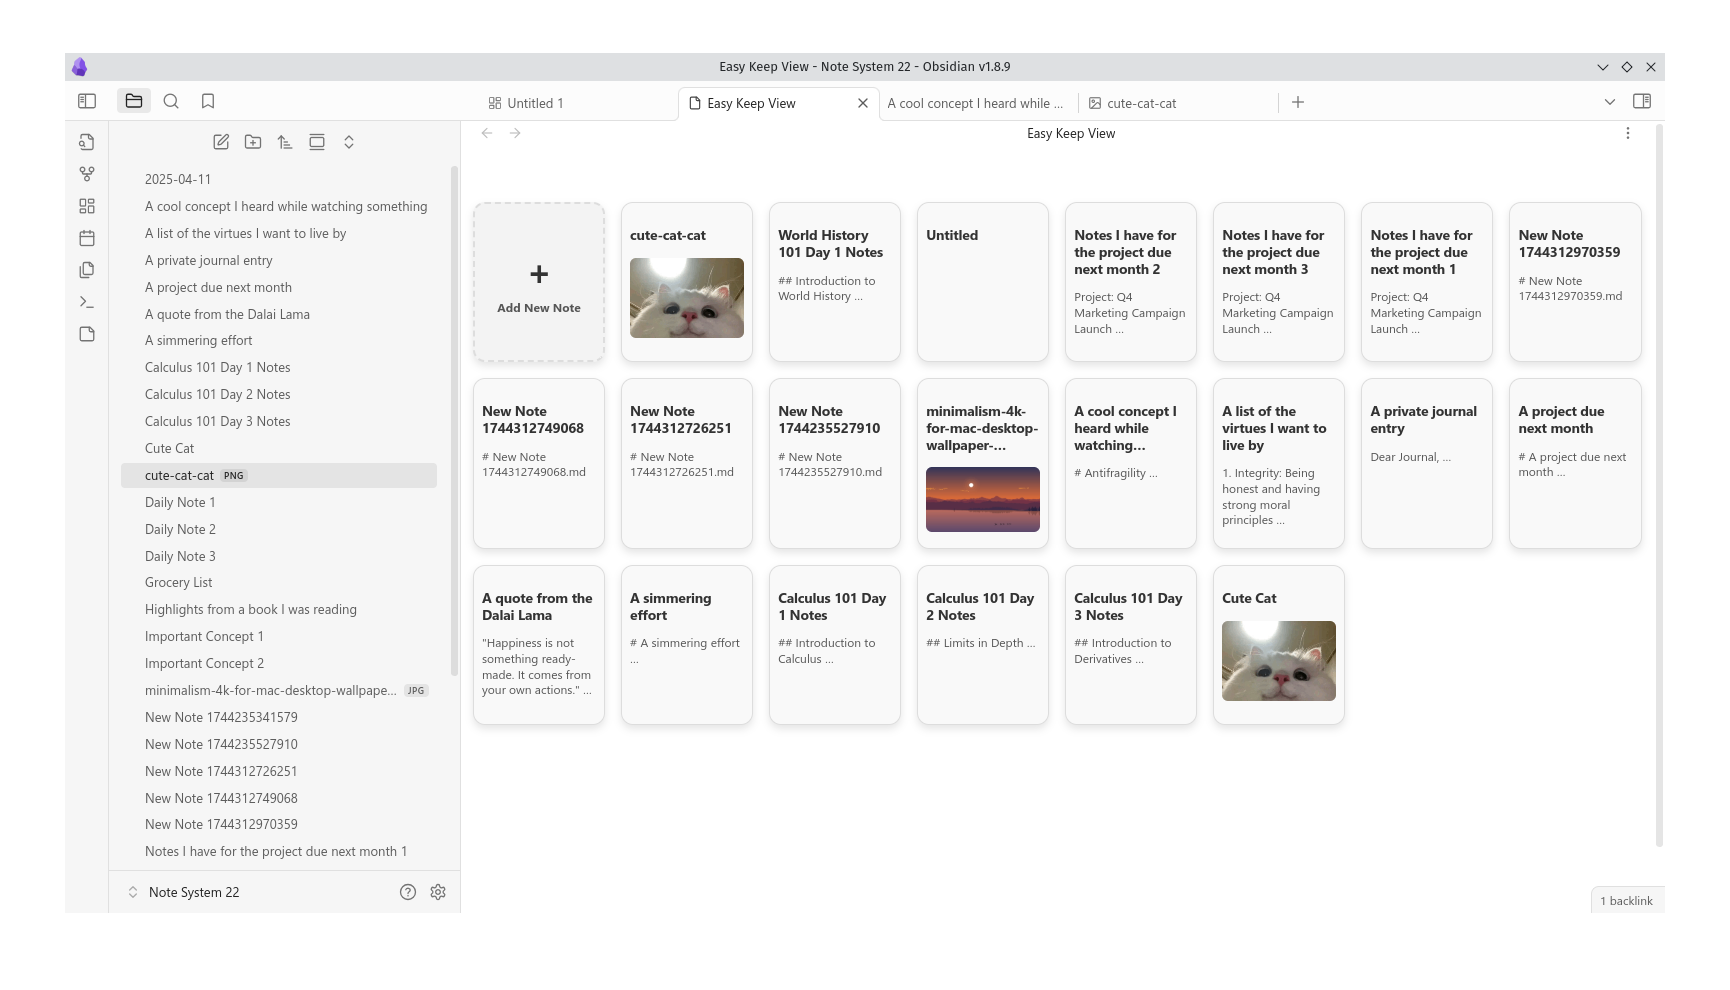Open World History 101 Day 1 Notes card
The width and height of the screenshot is (1730, 990).
[x=835, y=282]
